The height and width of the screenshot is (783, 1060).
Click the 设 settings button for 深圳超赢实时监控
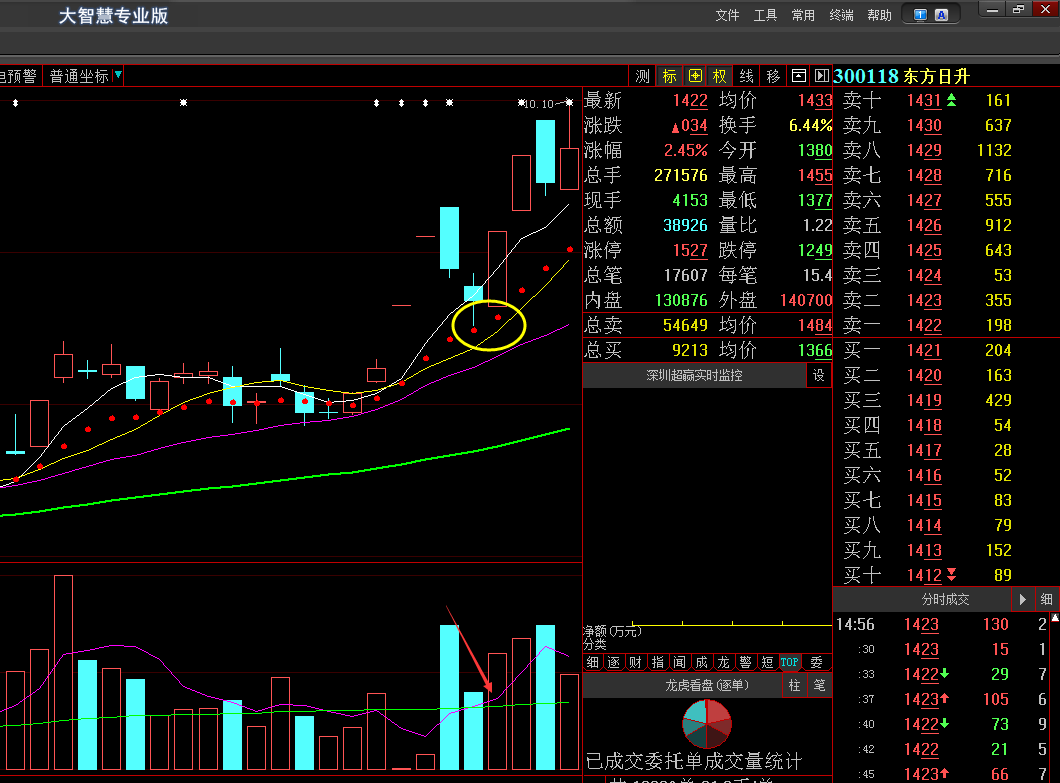tap(819, 375)
